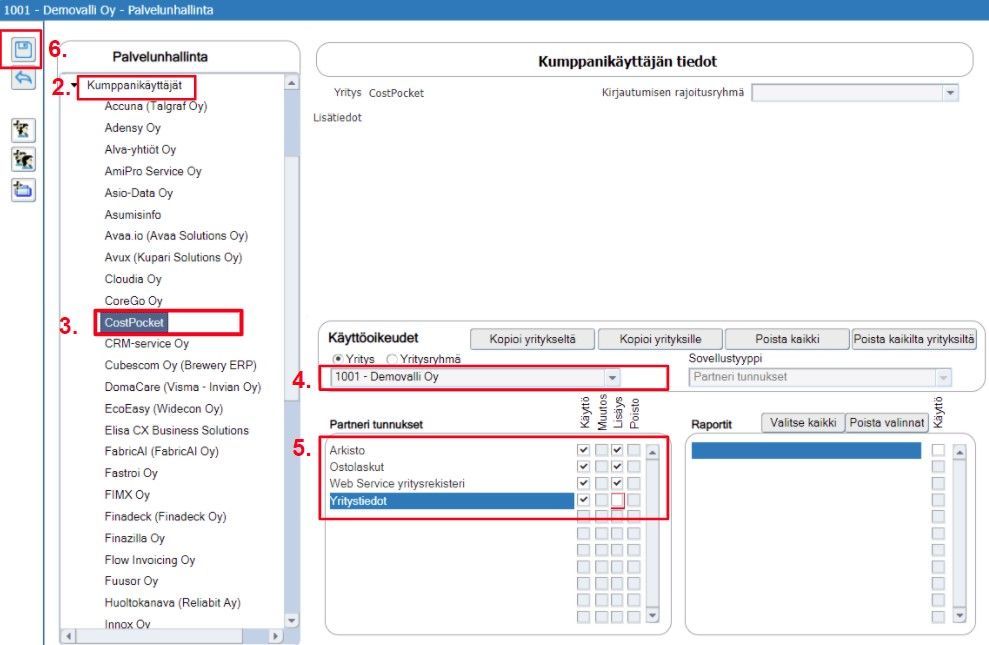Select Asio-Data Oy in tree
The width and height of the screenshot is (989, 645).
[x=139, y=193]
